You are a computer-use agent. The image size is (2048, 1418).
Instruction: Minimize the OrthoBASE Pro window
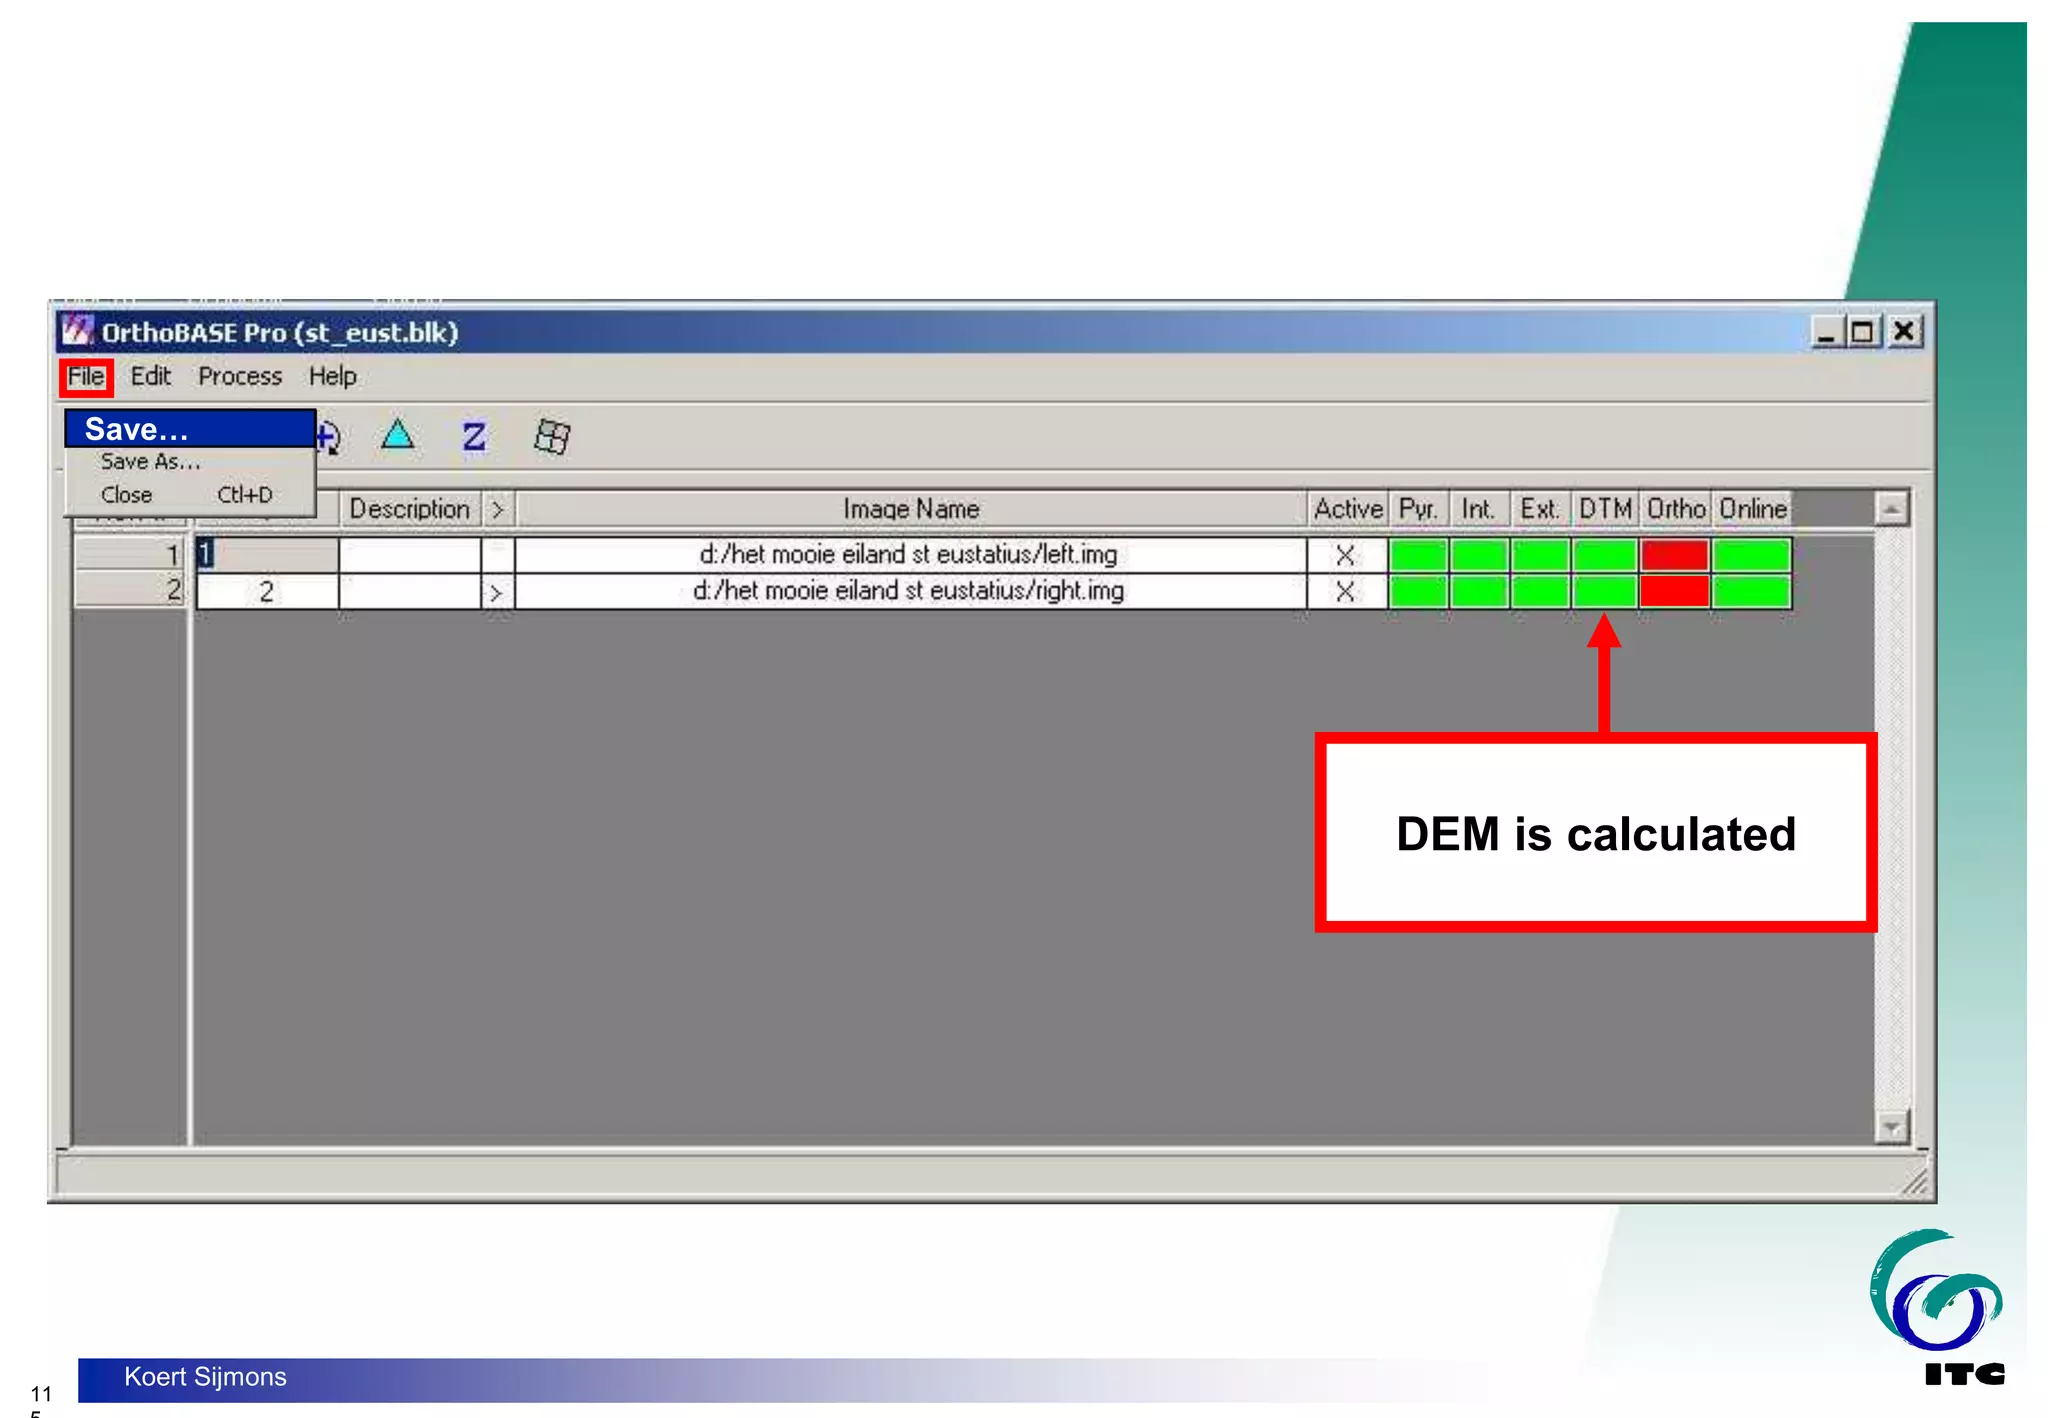1828,331
